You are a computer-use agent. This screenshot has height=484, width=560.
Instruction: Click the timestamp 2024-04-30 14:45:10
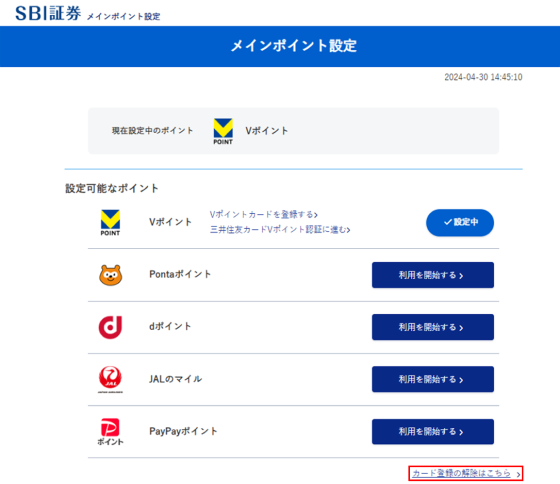click(x=483, y=77)
